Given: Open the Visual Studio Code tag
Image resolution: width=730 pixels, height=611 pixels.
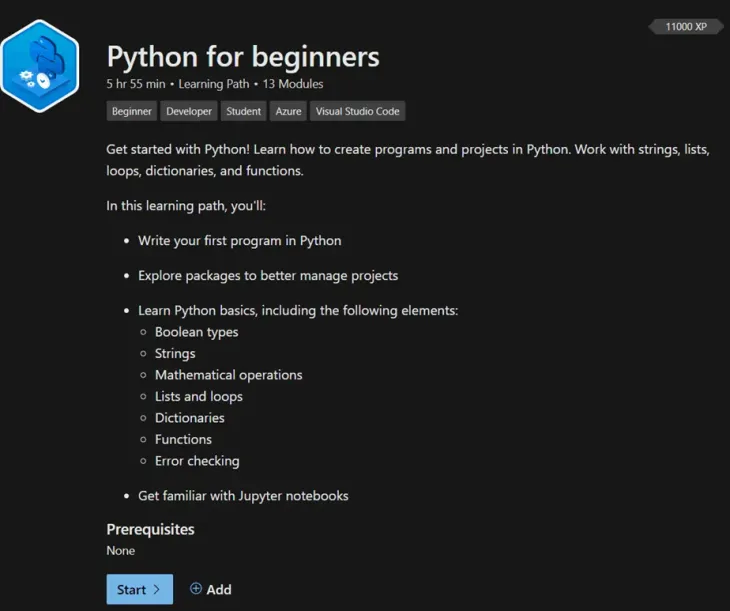Looking at the screenshot, I should pyautogui.click(x=357, y=112).
